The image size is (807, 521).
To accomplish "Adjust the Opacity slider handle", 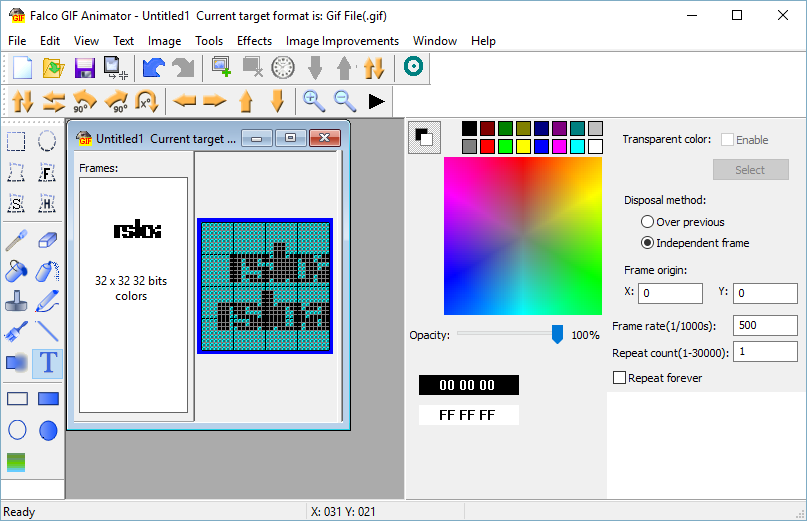I will (x=557, y=334).
